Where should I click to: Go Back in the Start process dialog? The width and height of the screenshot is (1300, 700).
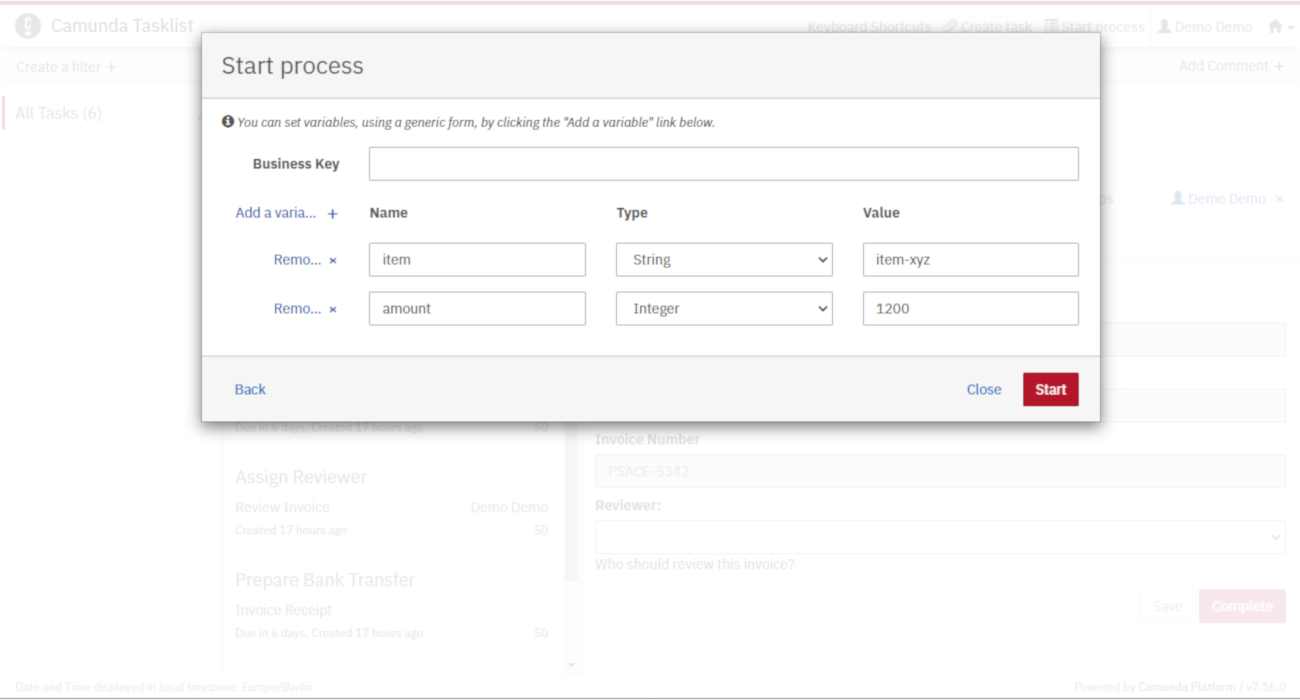(x=250, y=390)
